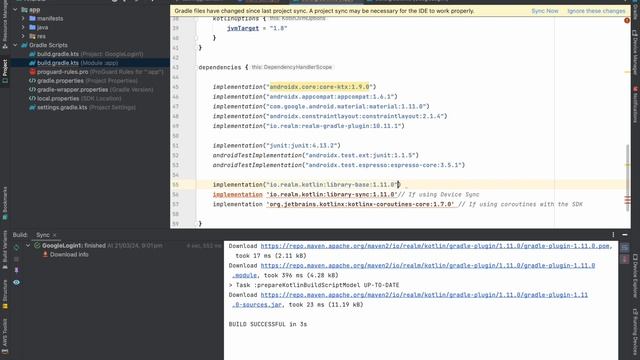Image resolution: width=640 pixels, height=360 pixels.
Task: Open Device Explorer side panel
Action: [x=635, y=276]
